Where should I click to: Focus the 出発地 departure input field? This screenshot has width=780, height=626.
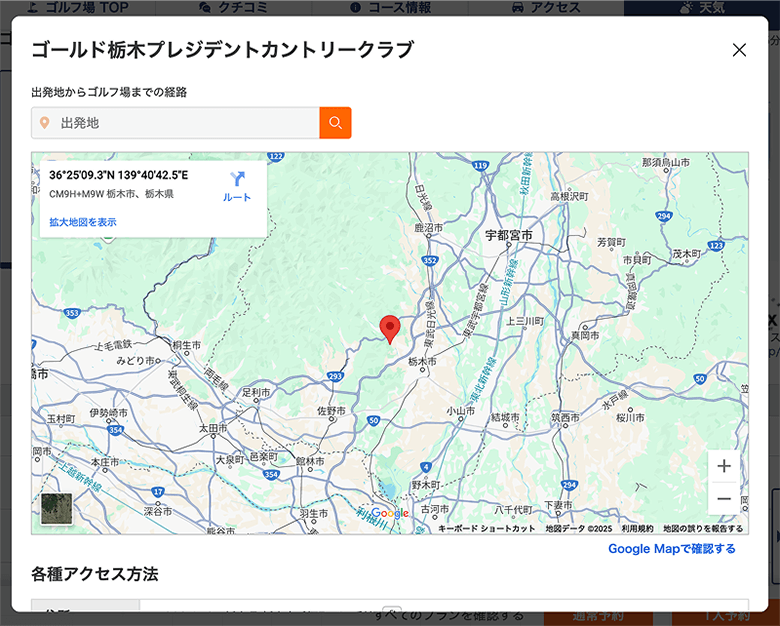(175, 122)
